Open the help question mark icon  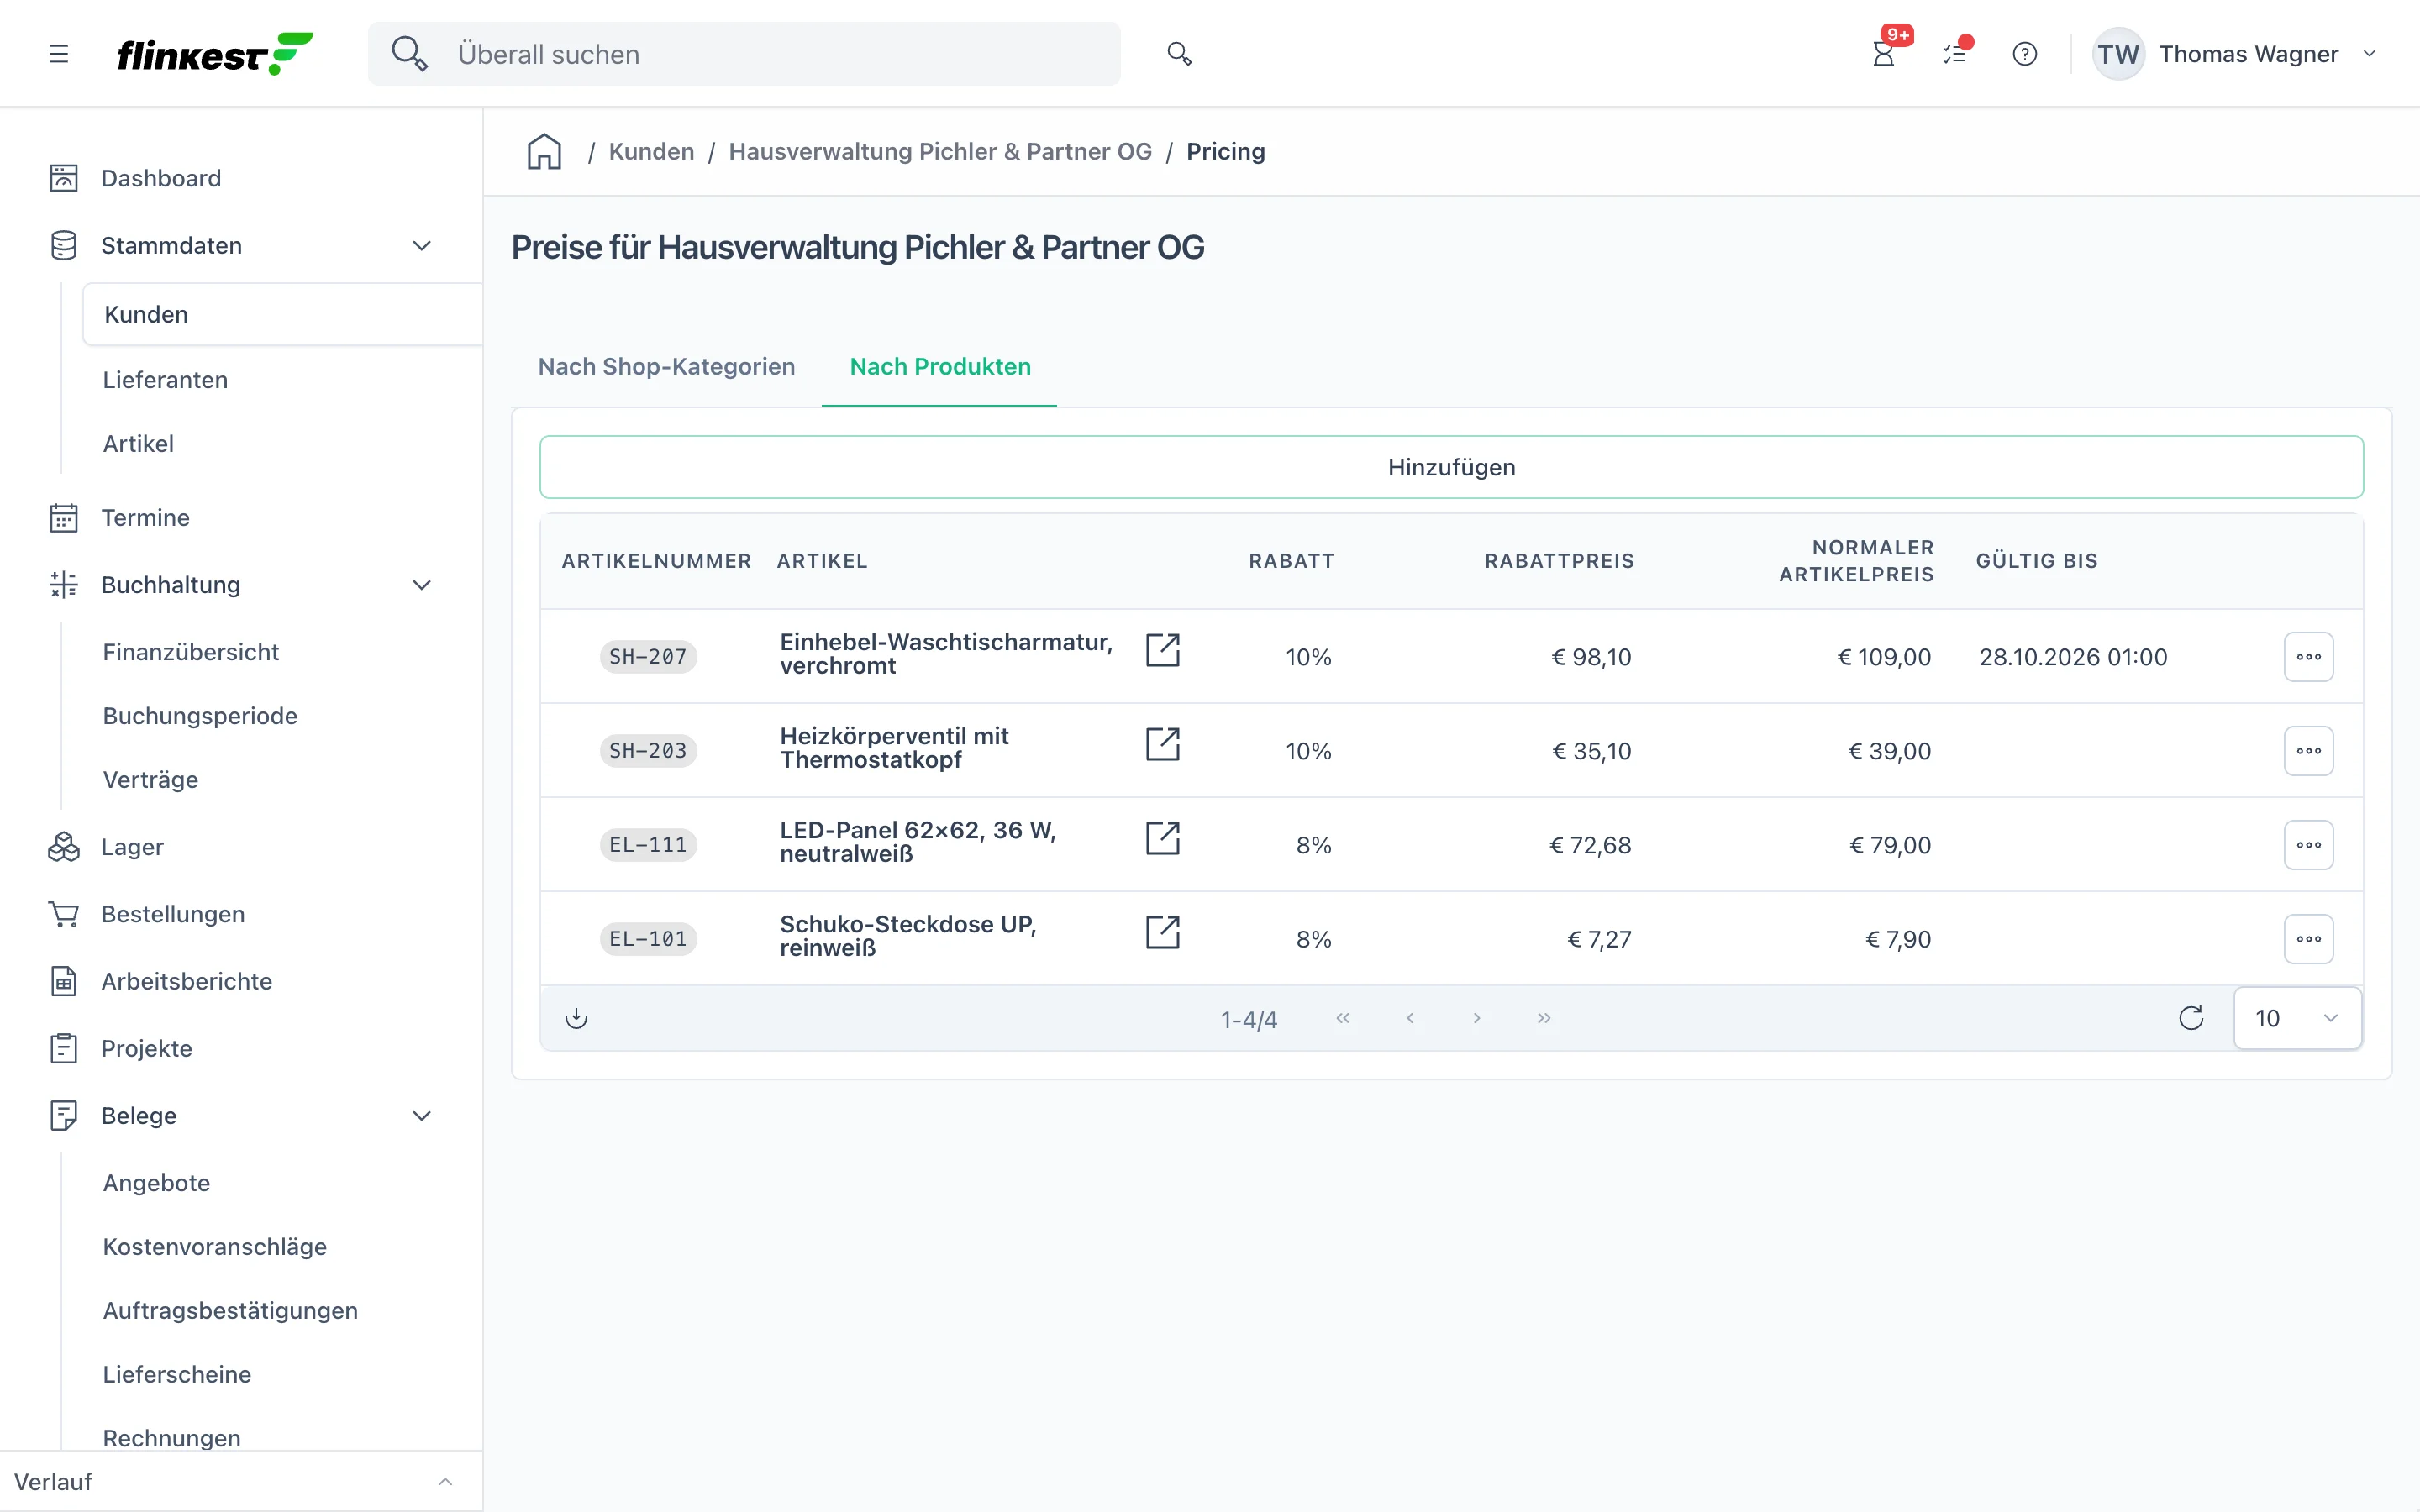[x=2025, y=54]
